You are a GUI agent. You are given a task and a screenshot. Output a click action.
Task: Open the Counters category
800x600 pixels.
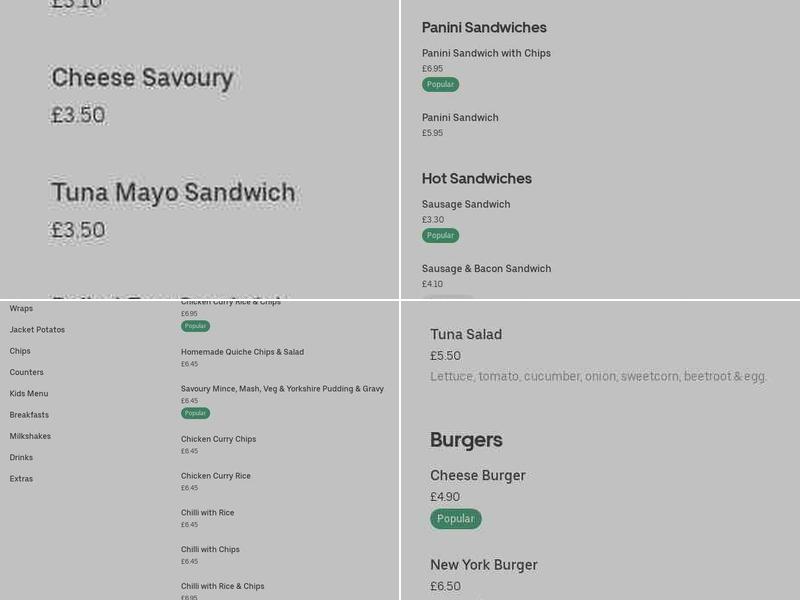[x=26, y=372]
